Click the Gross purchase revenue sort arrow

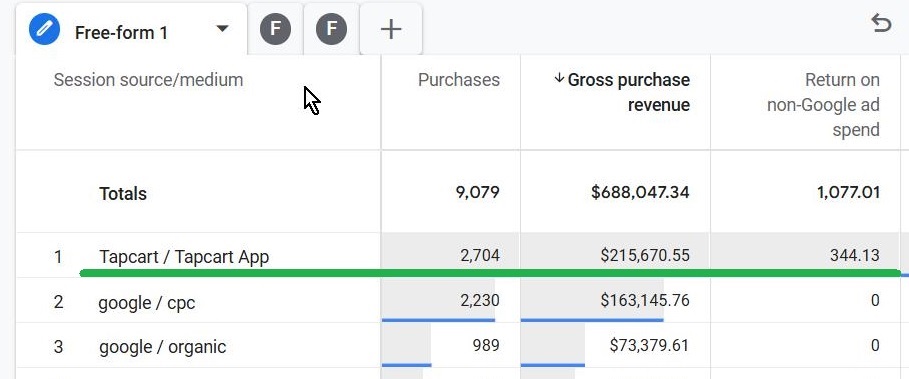point(559,78)
